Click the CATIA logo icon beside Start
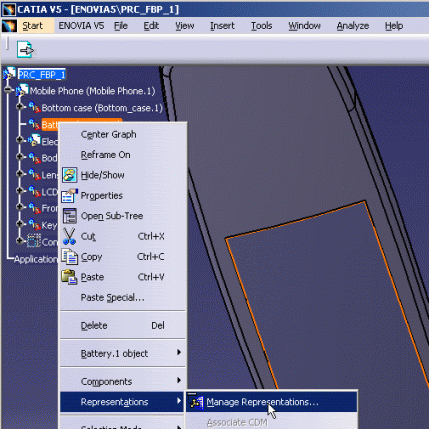The image size is (429, 429). point(9,26)
